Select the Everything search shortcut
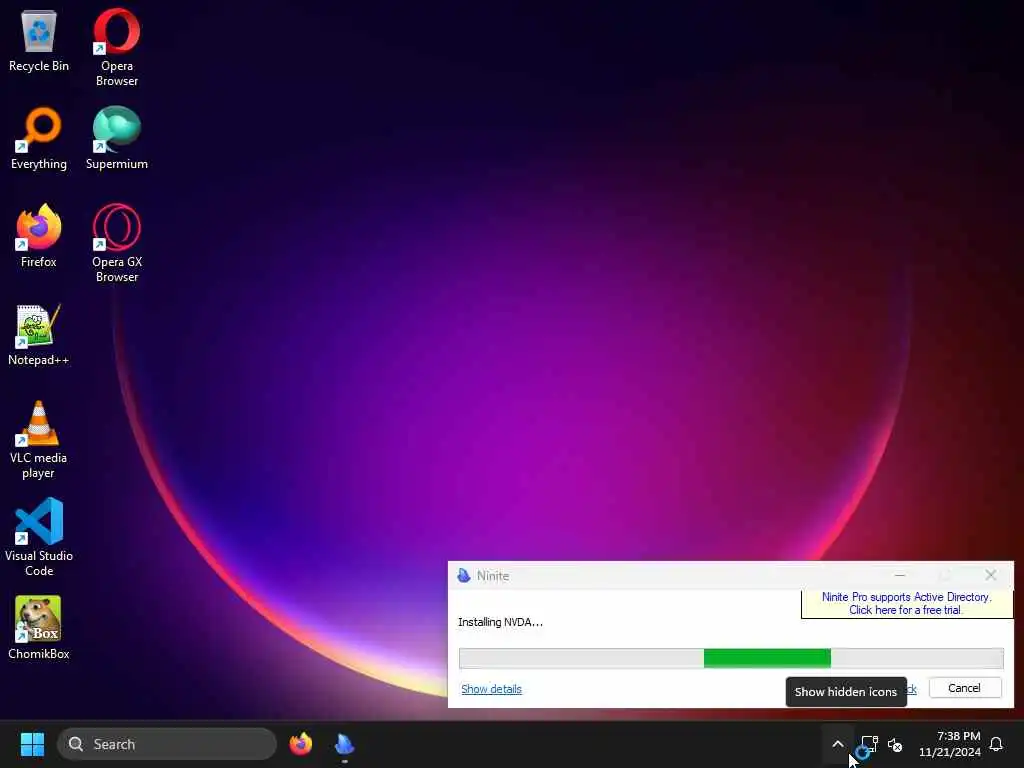This screenshot has width=1024, height=768. 39,139
